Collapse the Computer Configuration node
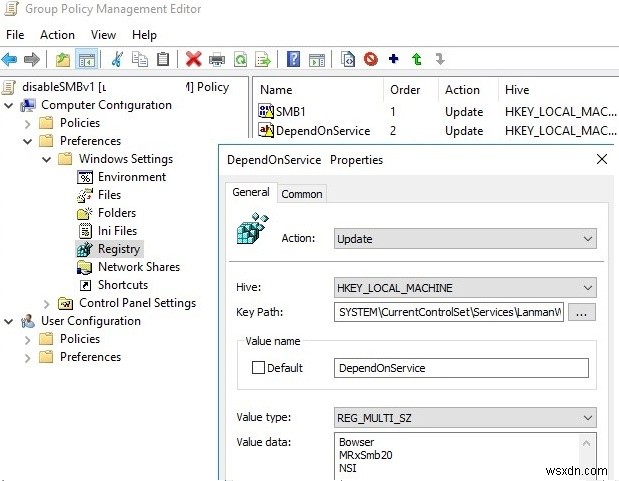This screenshot has height=481, width=619. (x=9, y=105)
